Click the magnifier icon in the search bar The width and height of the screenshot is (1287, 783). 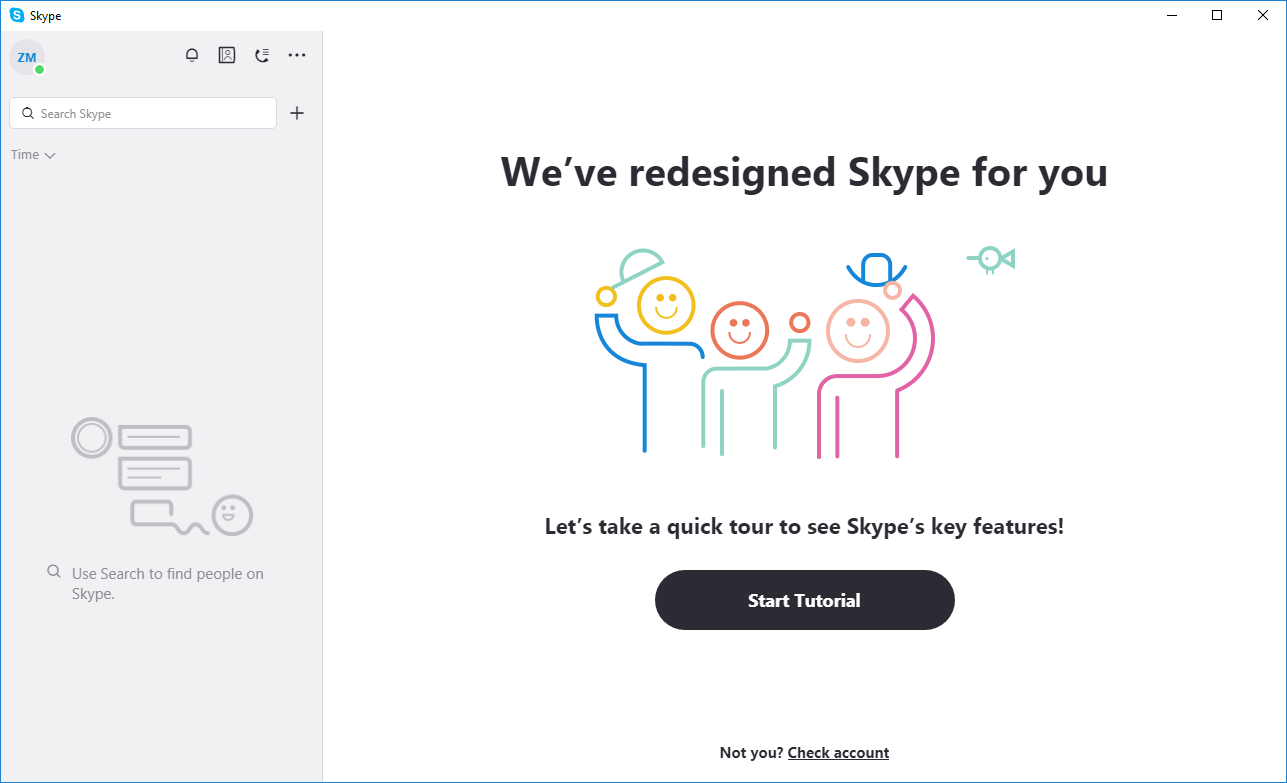click(27, 113)
